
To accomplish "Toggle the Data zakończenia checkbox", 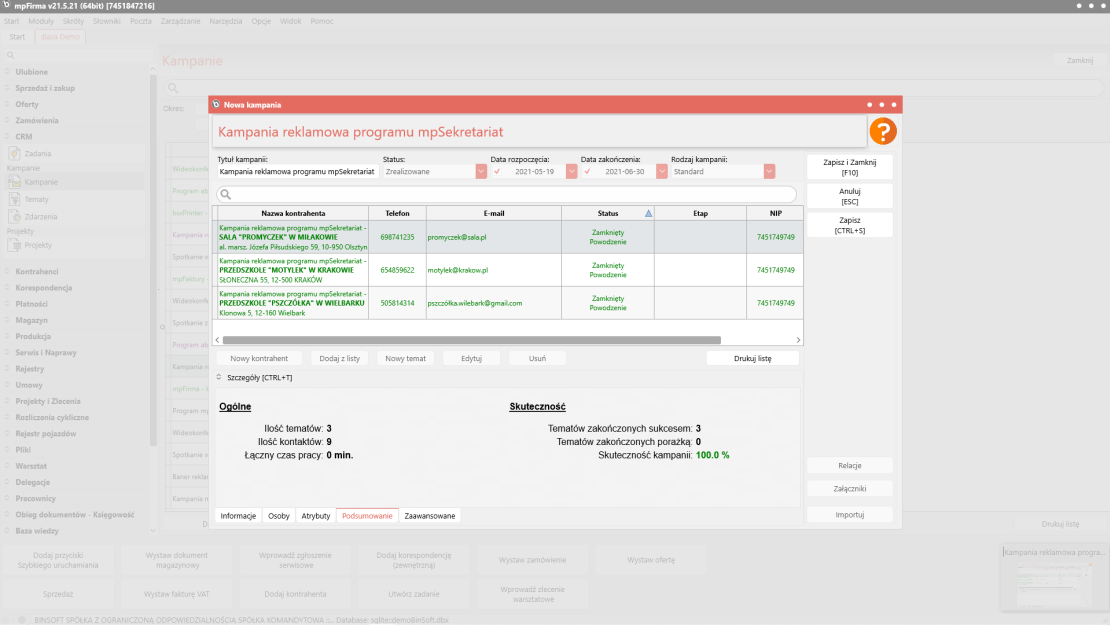I will coord(587,171).
